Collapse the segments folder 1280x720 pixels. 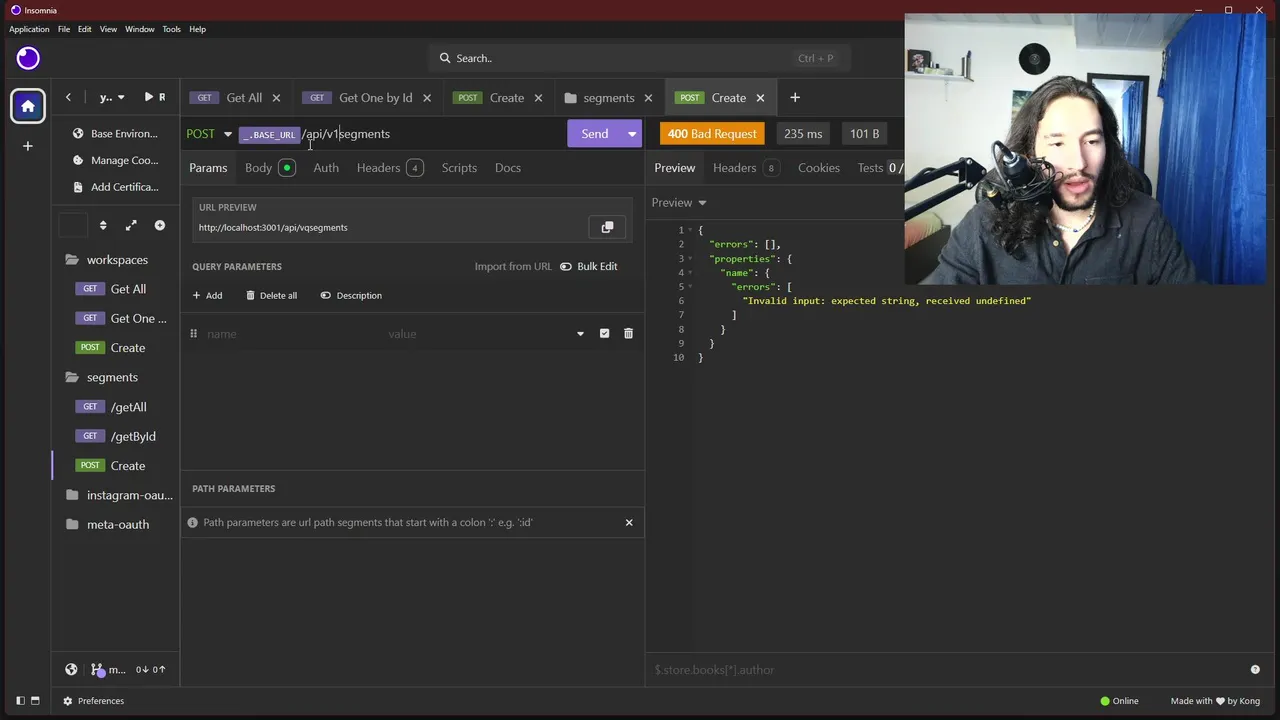[x=102, y=377]
